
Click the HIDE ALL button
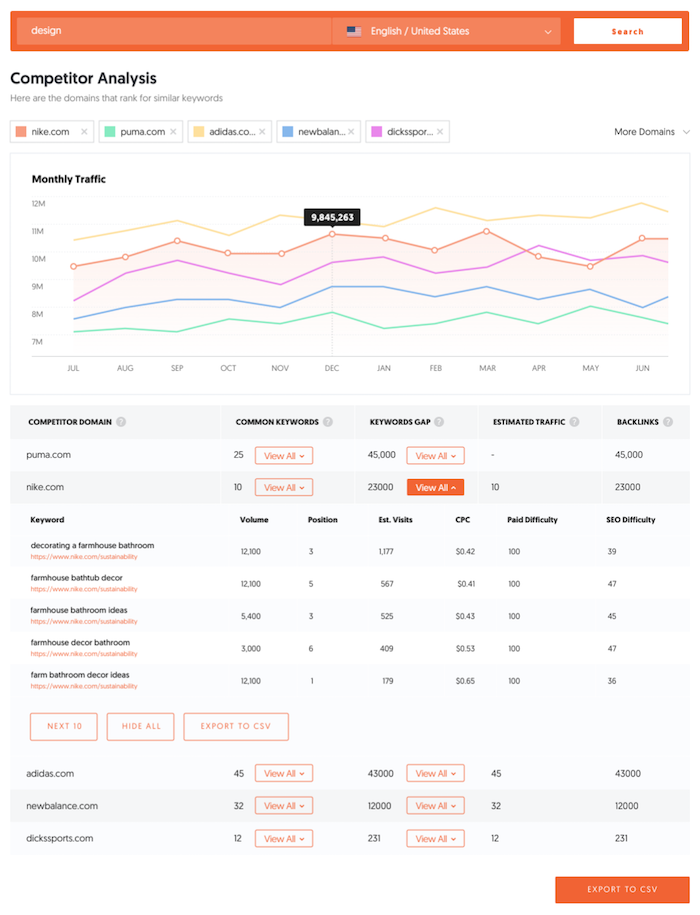[141, 727]
